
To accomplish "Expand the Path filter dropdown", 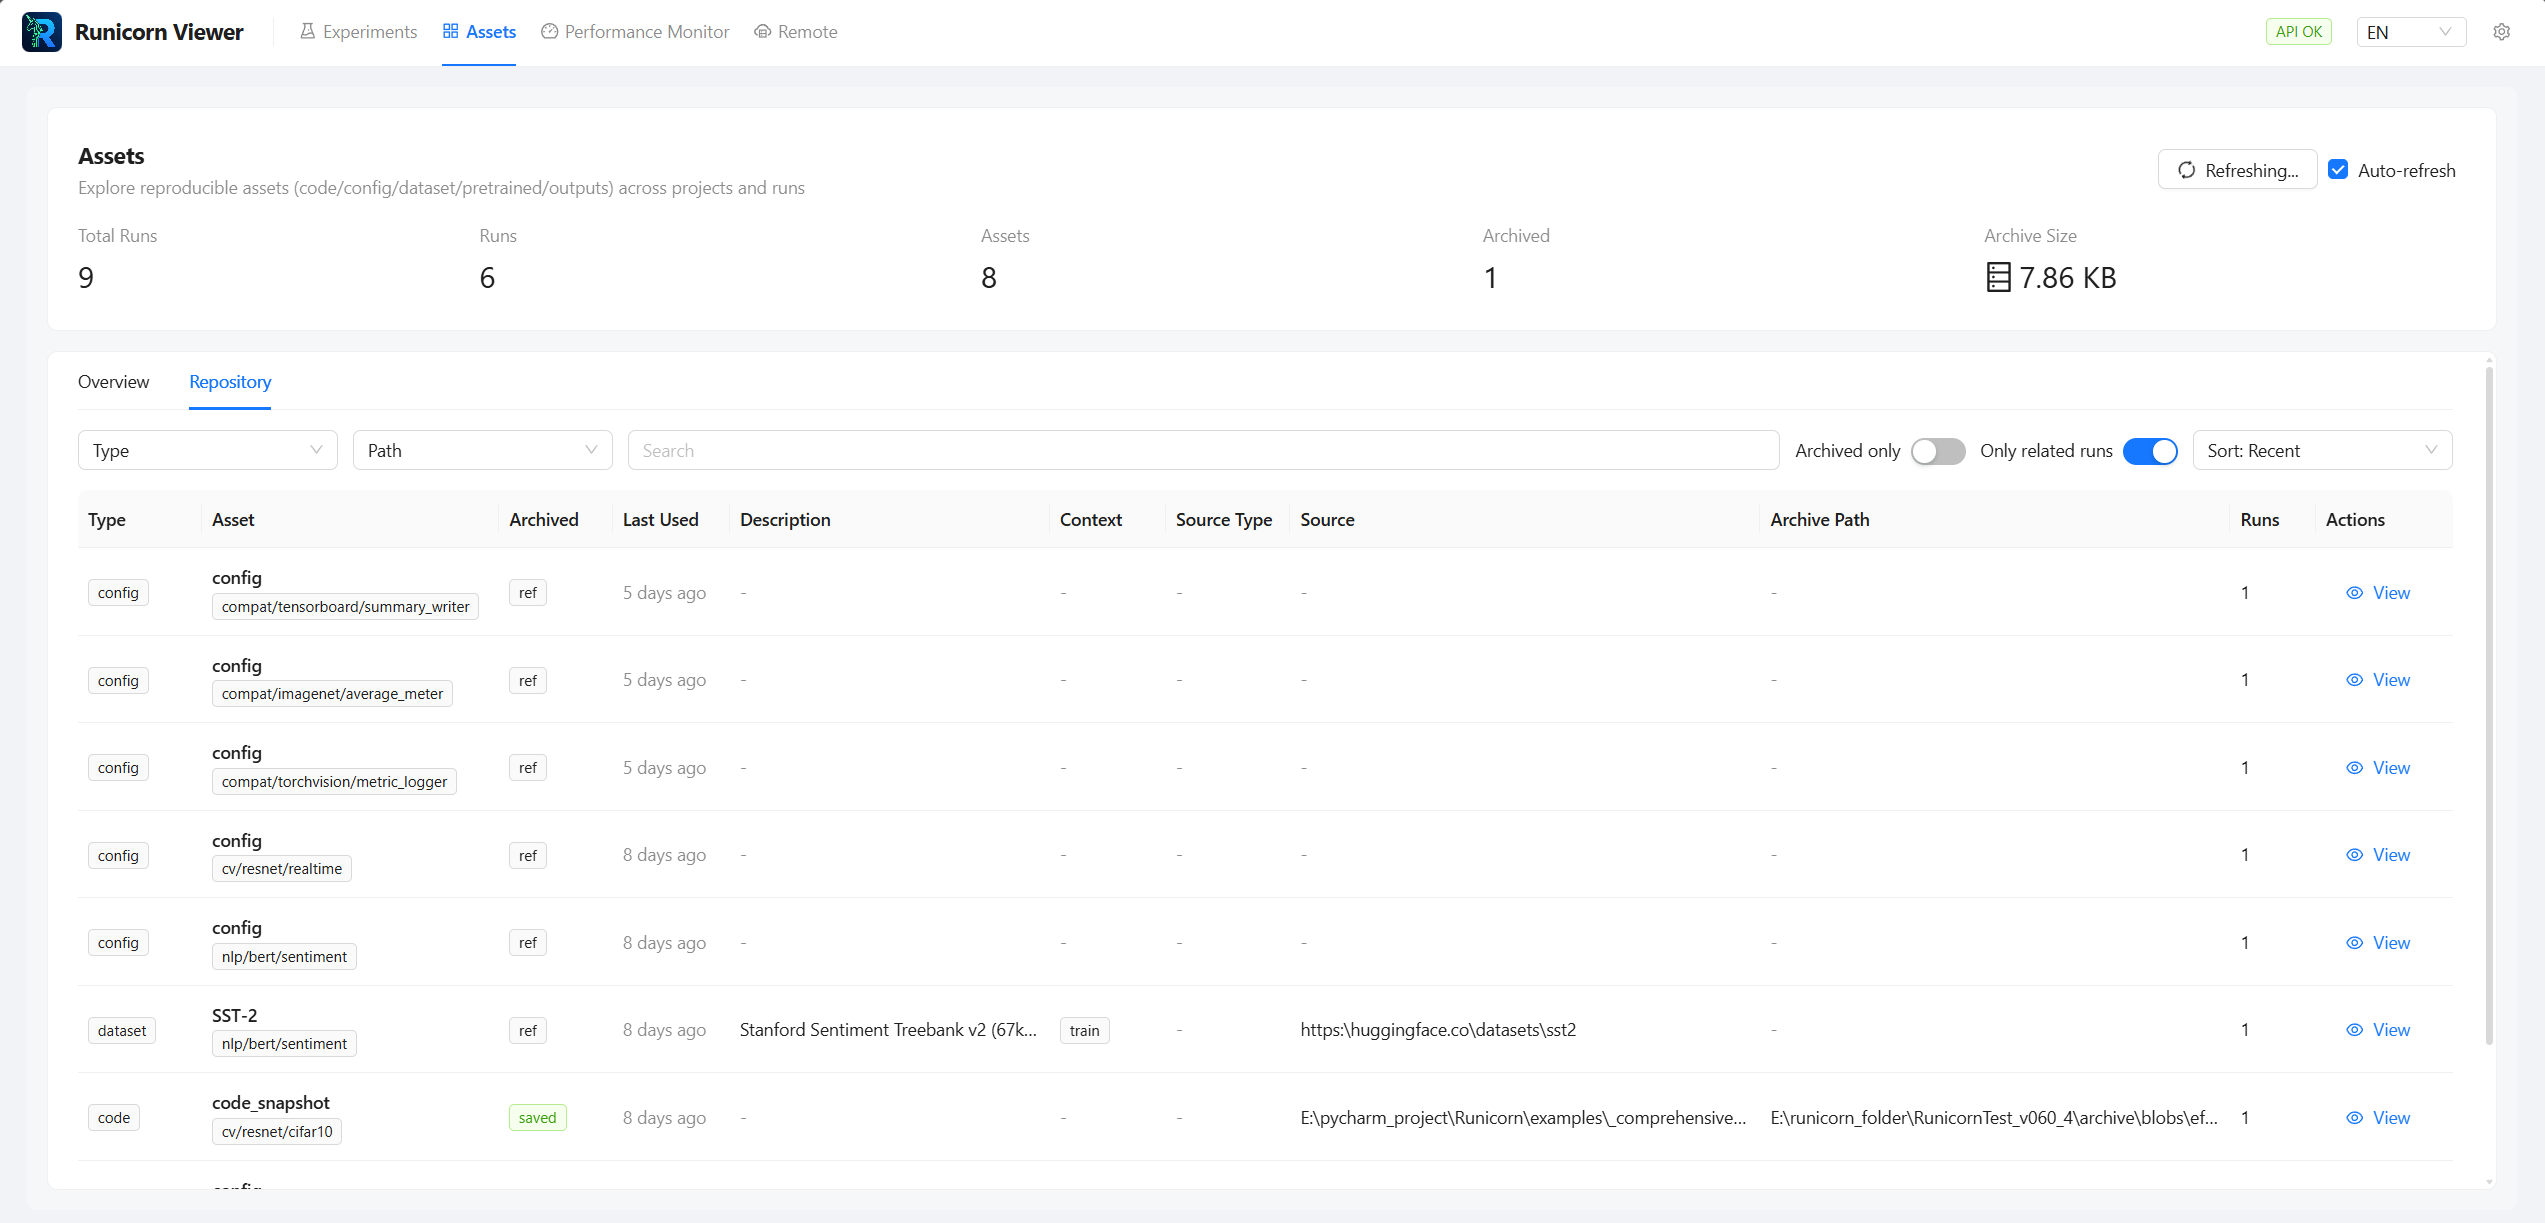I will point(482,450).
